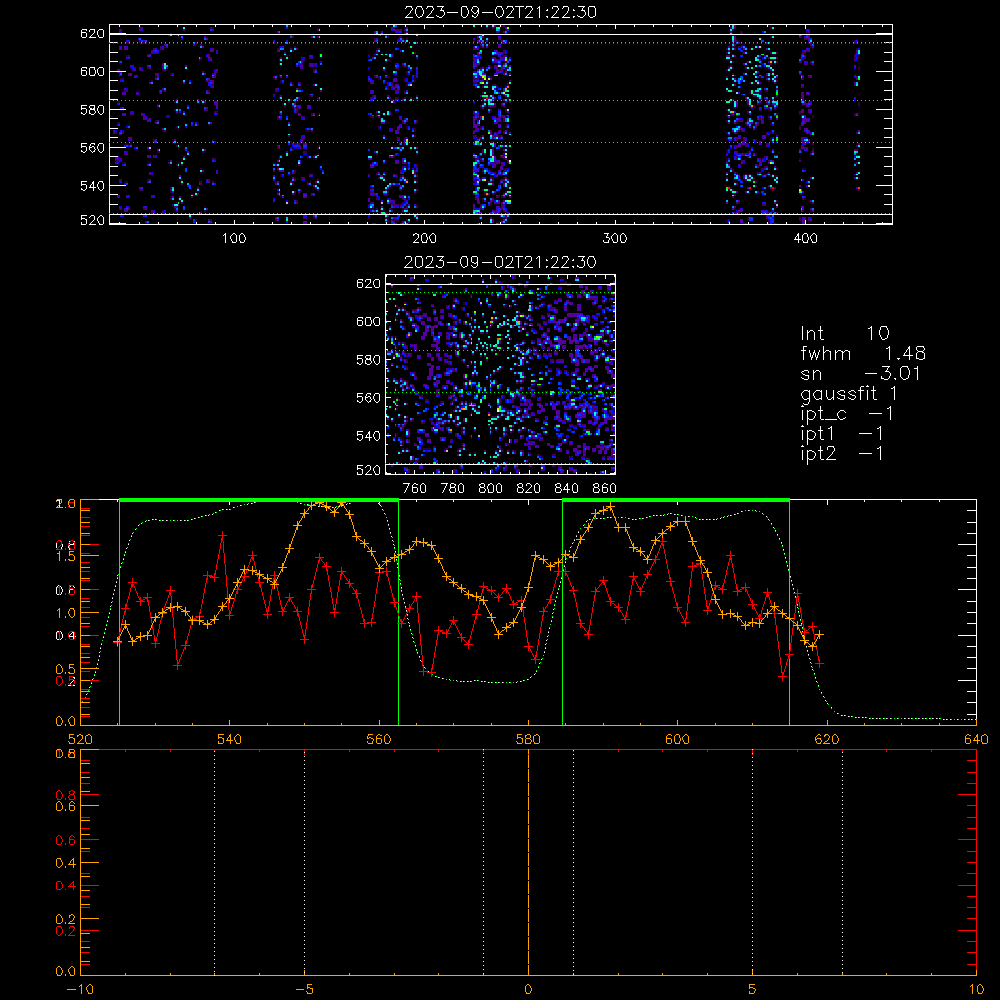Image resolution: width=1000 pixels, height=1000 pixels.
Task: Click the top plot title 2023-09-02T21:22:30
Action: pyautogui.click(x=500, y=12)
